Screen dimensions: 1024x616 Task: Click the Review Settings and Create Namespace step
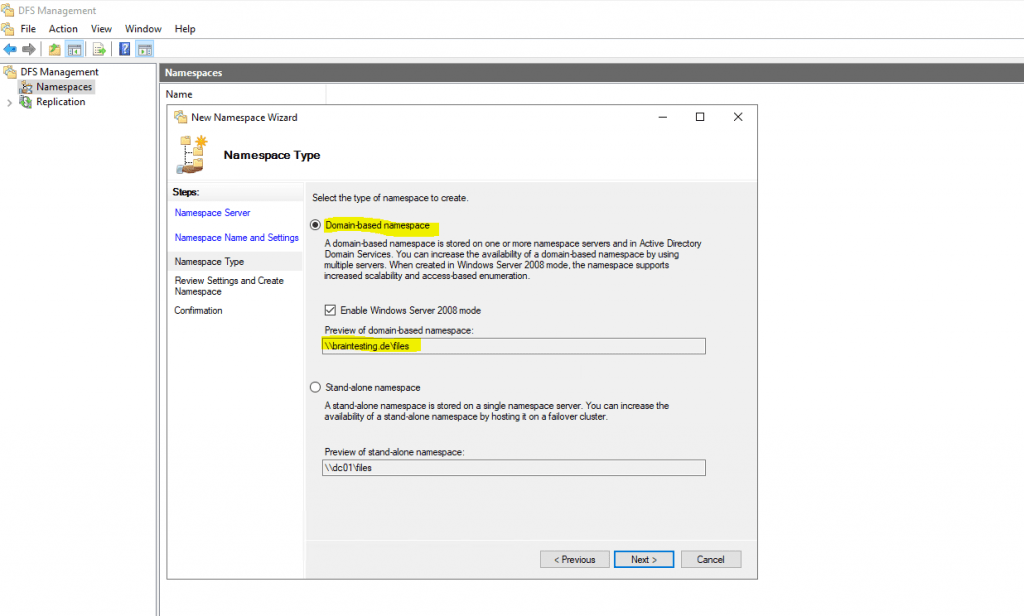click(229, 286)
